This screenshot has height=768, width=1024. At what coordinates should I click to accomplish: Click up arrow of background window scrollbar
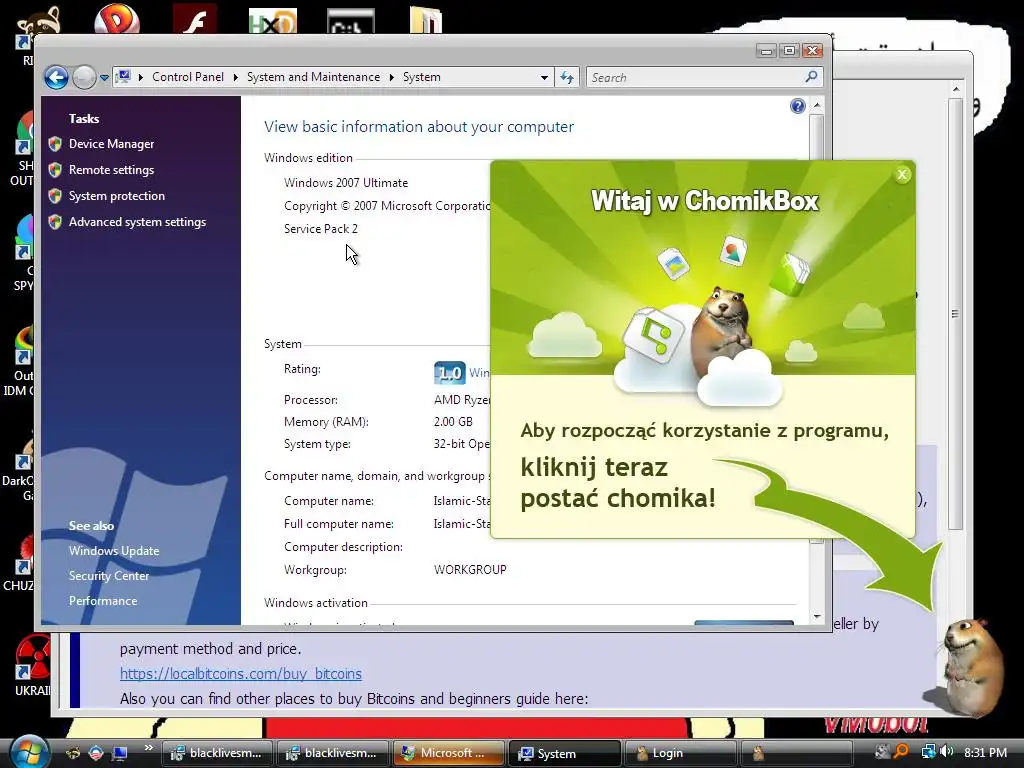tap(955, 89)
